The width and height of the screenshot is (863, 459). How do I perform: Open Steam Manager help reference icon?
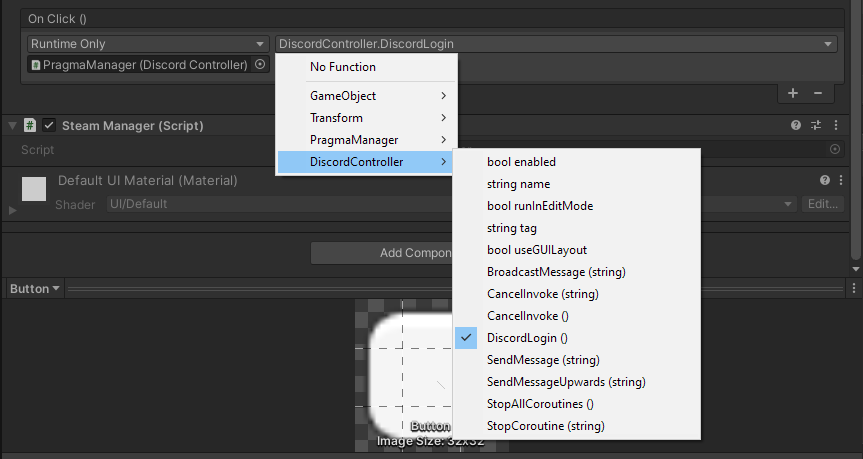(x=796, y=126)
